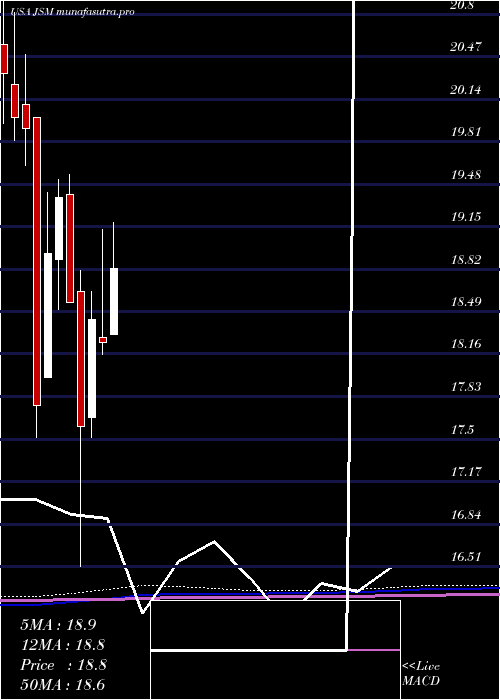Screen dimensions: 500x700
Task: Select the 17.83 price axis label
Action: [x=466, y=387]
